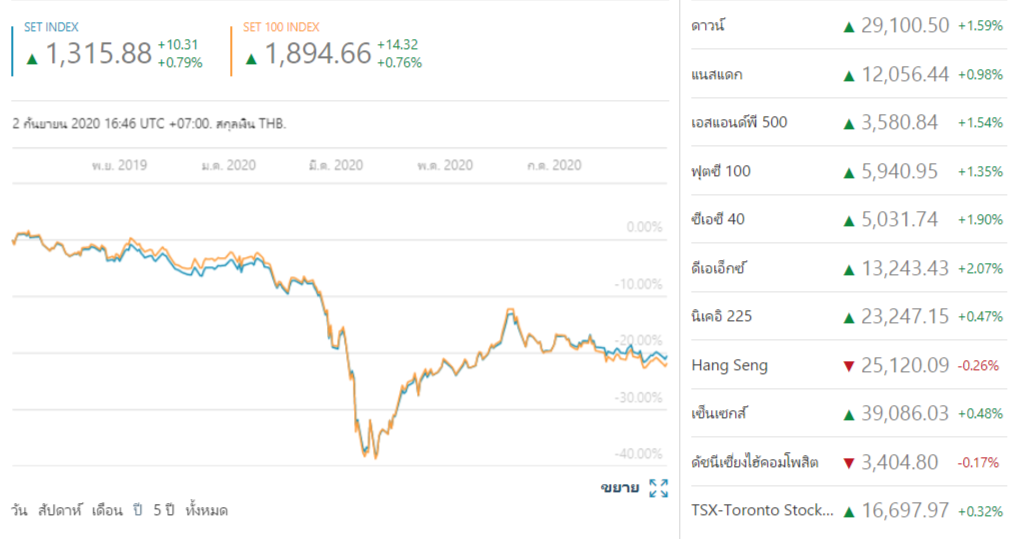Screen dimensions: 1020x539
Task: Click the lowest point of the chart line
Action: [x=376, y=457]
